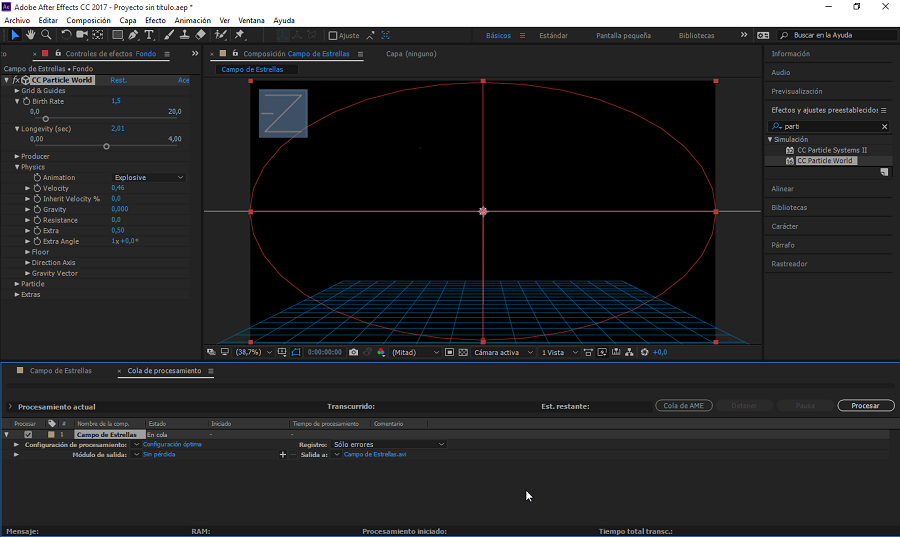
Task: Click the Procesar render button
Action: (x=866, y=406)
